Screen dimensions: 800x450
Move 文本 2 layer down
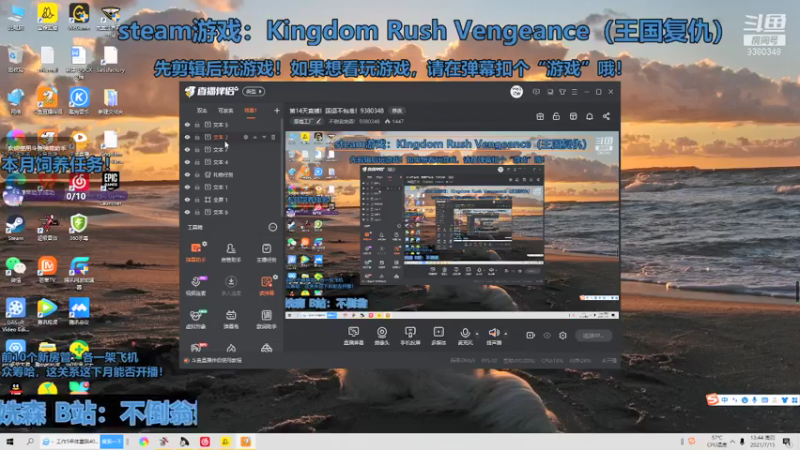(x=264, y=137)
